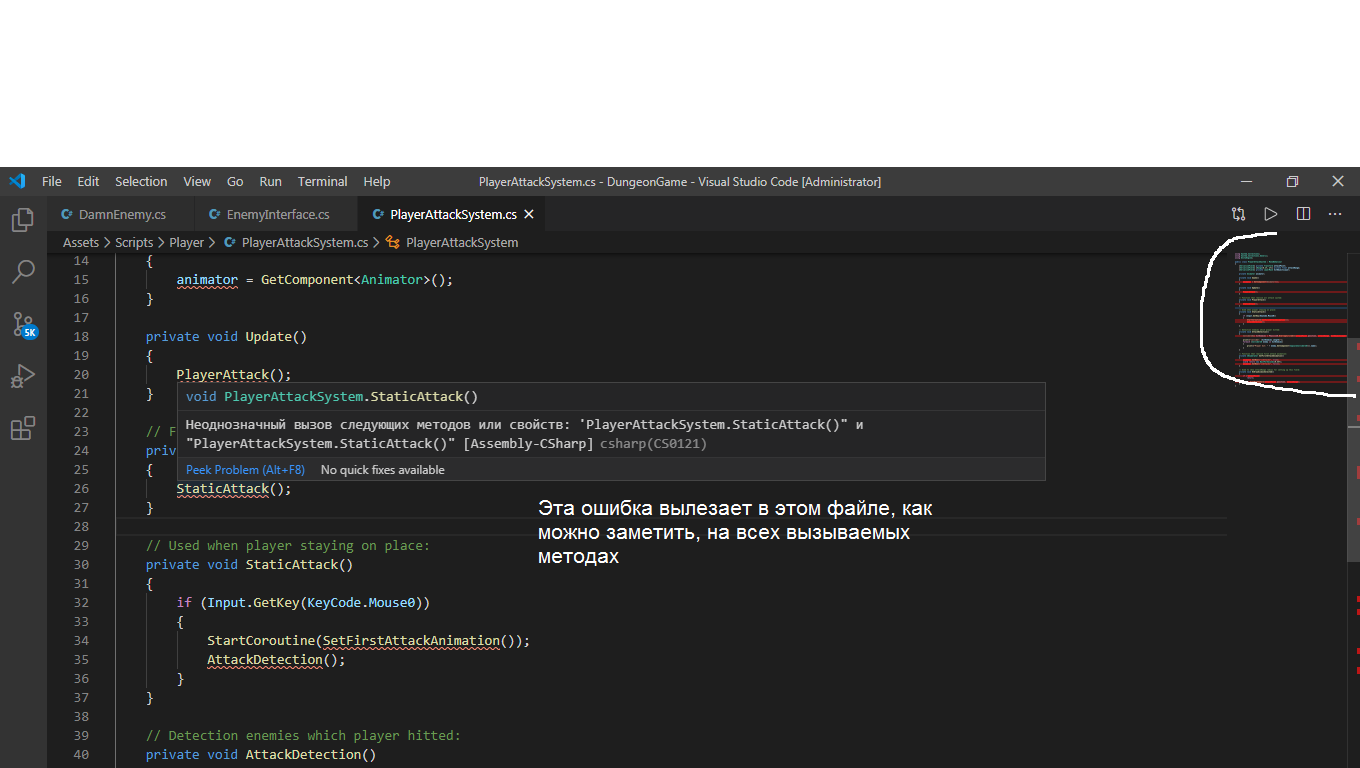Open the Run and Debug view

tap(23, 377)
